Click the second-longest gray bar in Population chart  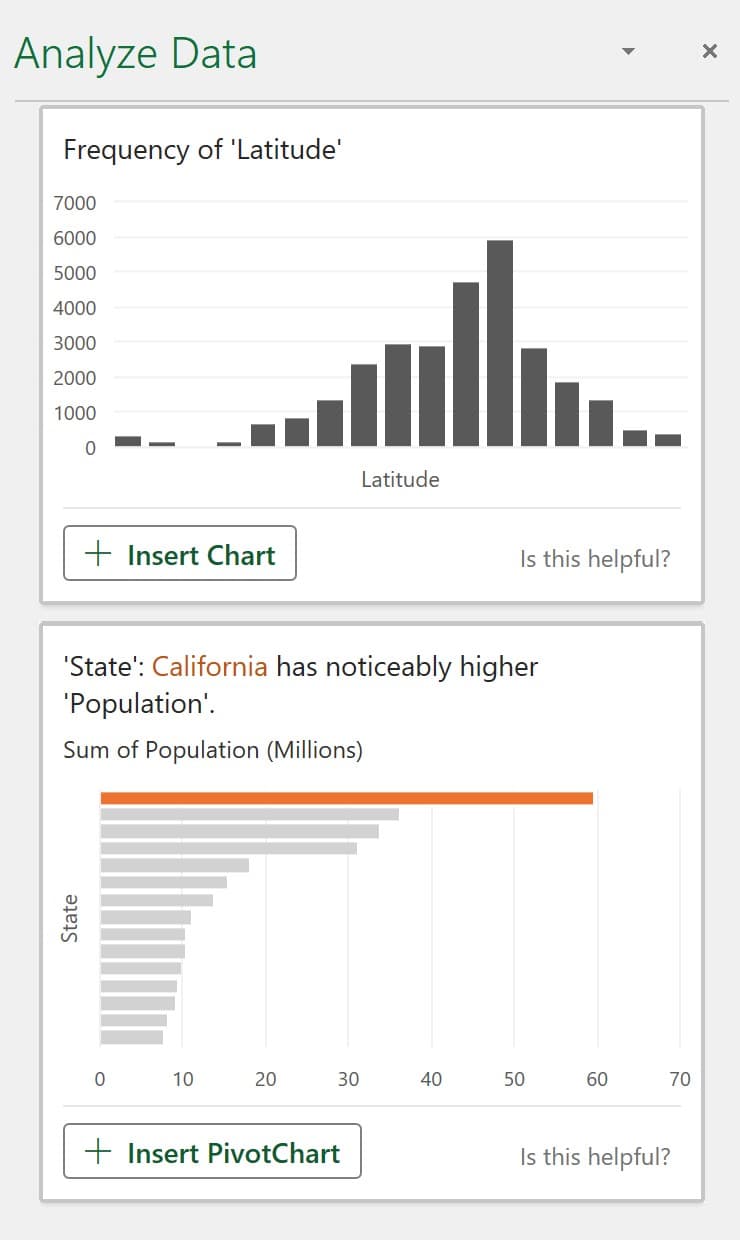point(240,831)
